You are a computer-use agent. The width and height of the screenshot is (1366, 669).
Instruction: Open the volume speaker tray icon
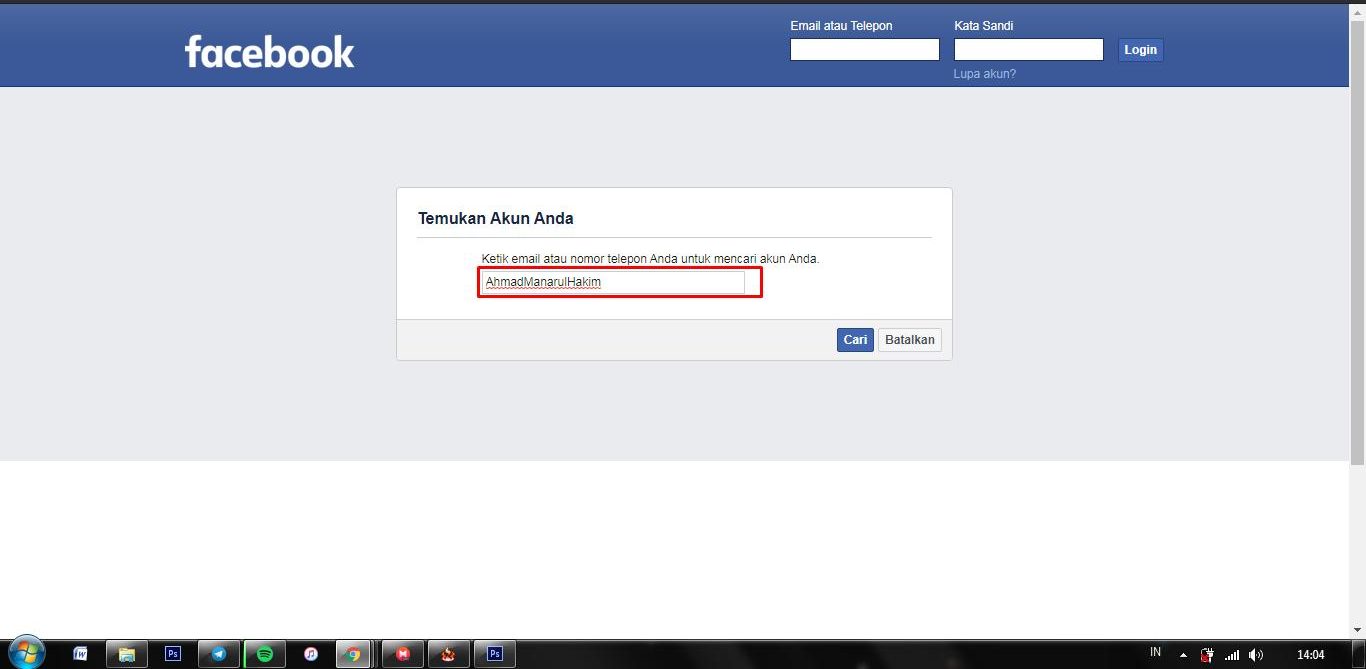(1256, 655)
